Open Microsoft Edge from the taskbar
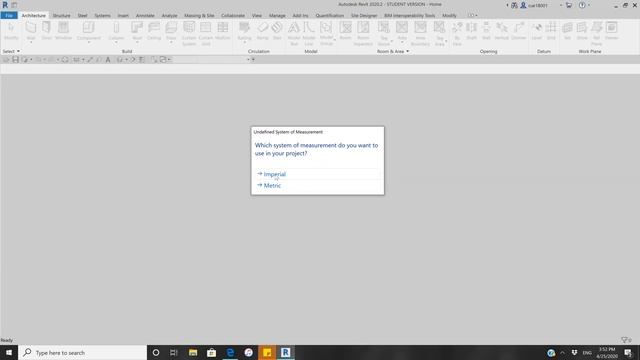This screenshot has height=360, width=640. (230, 353)
